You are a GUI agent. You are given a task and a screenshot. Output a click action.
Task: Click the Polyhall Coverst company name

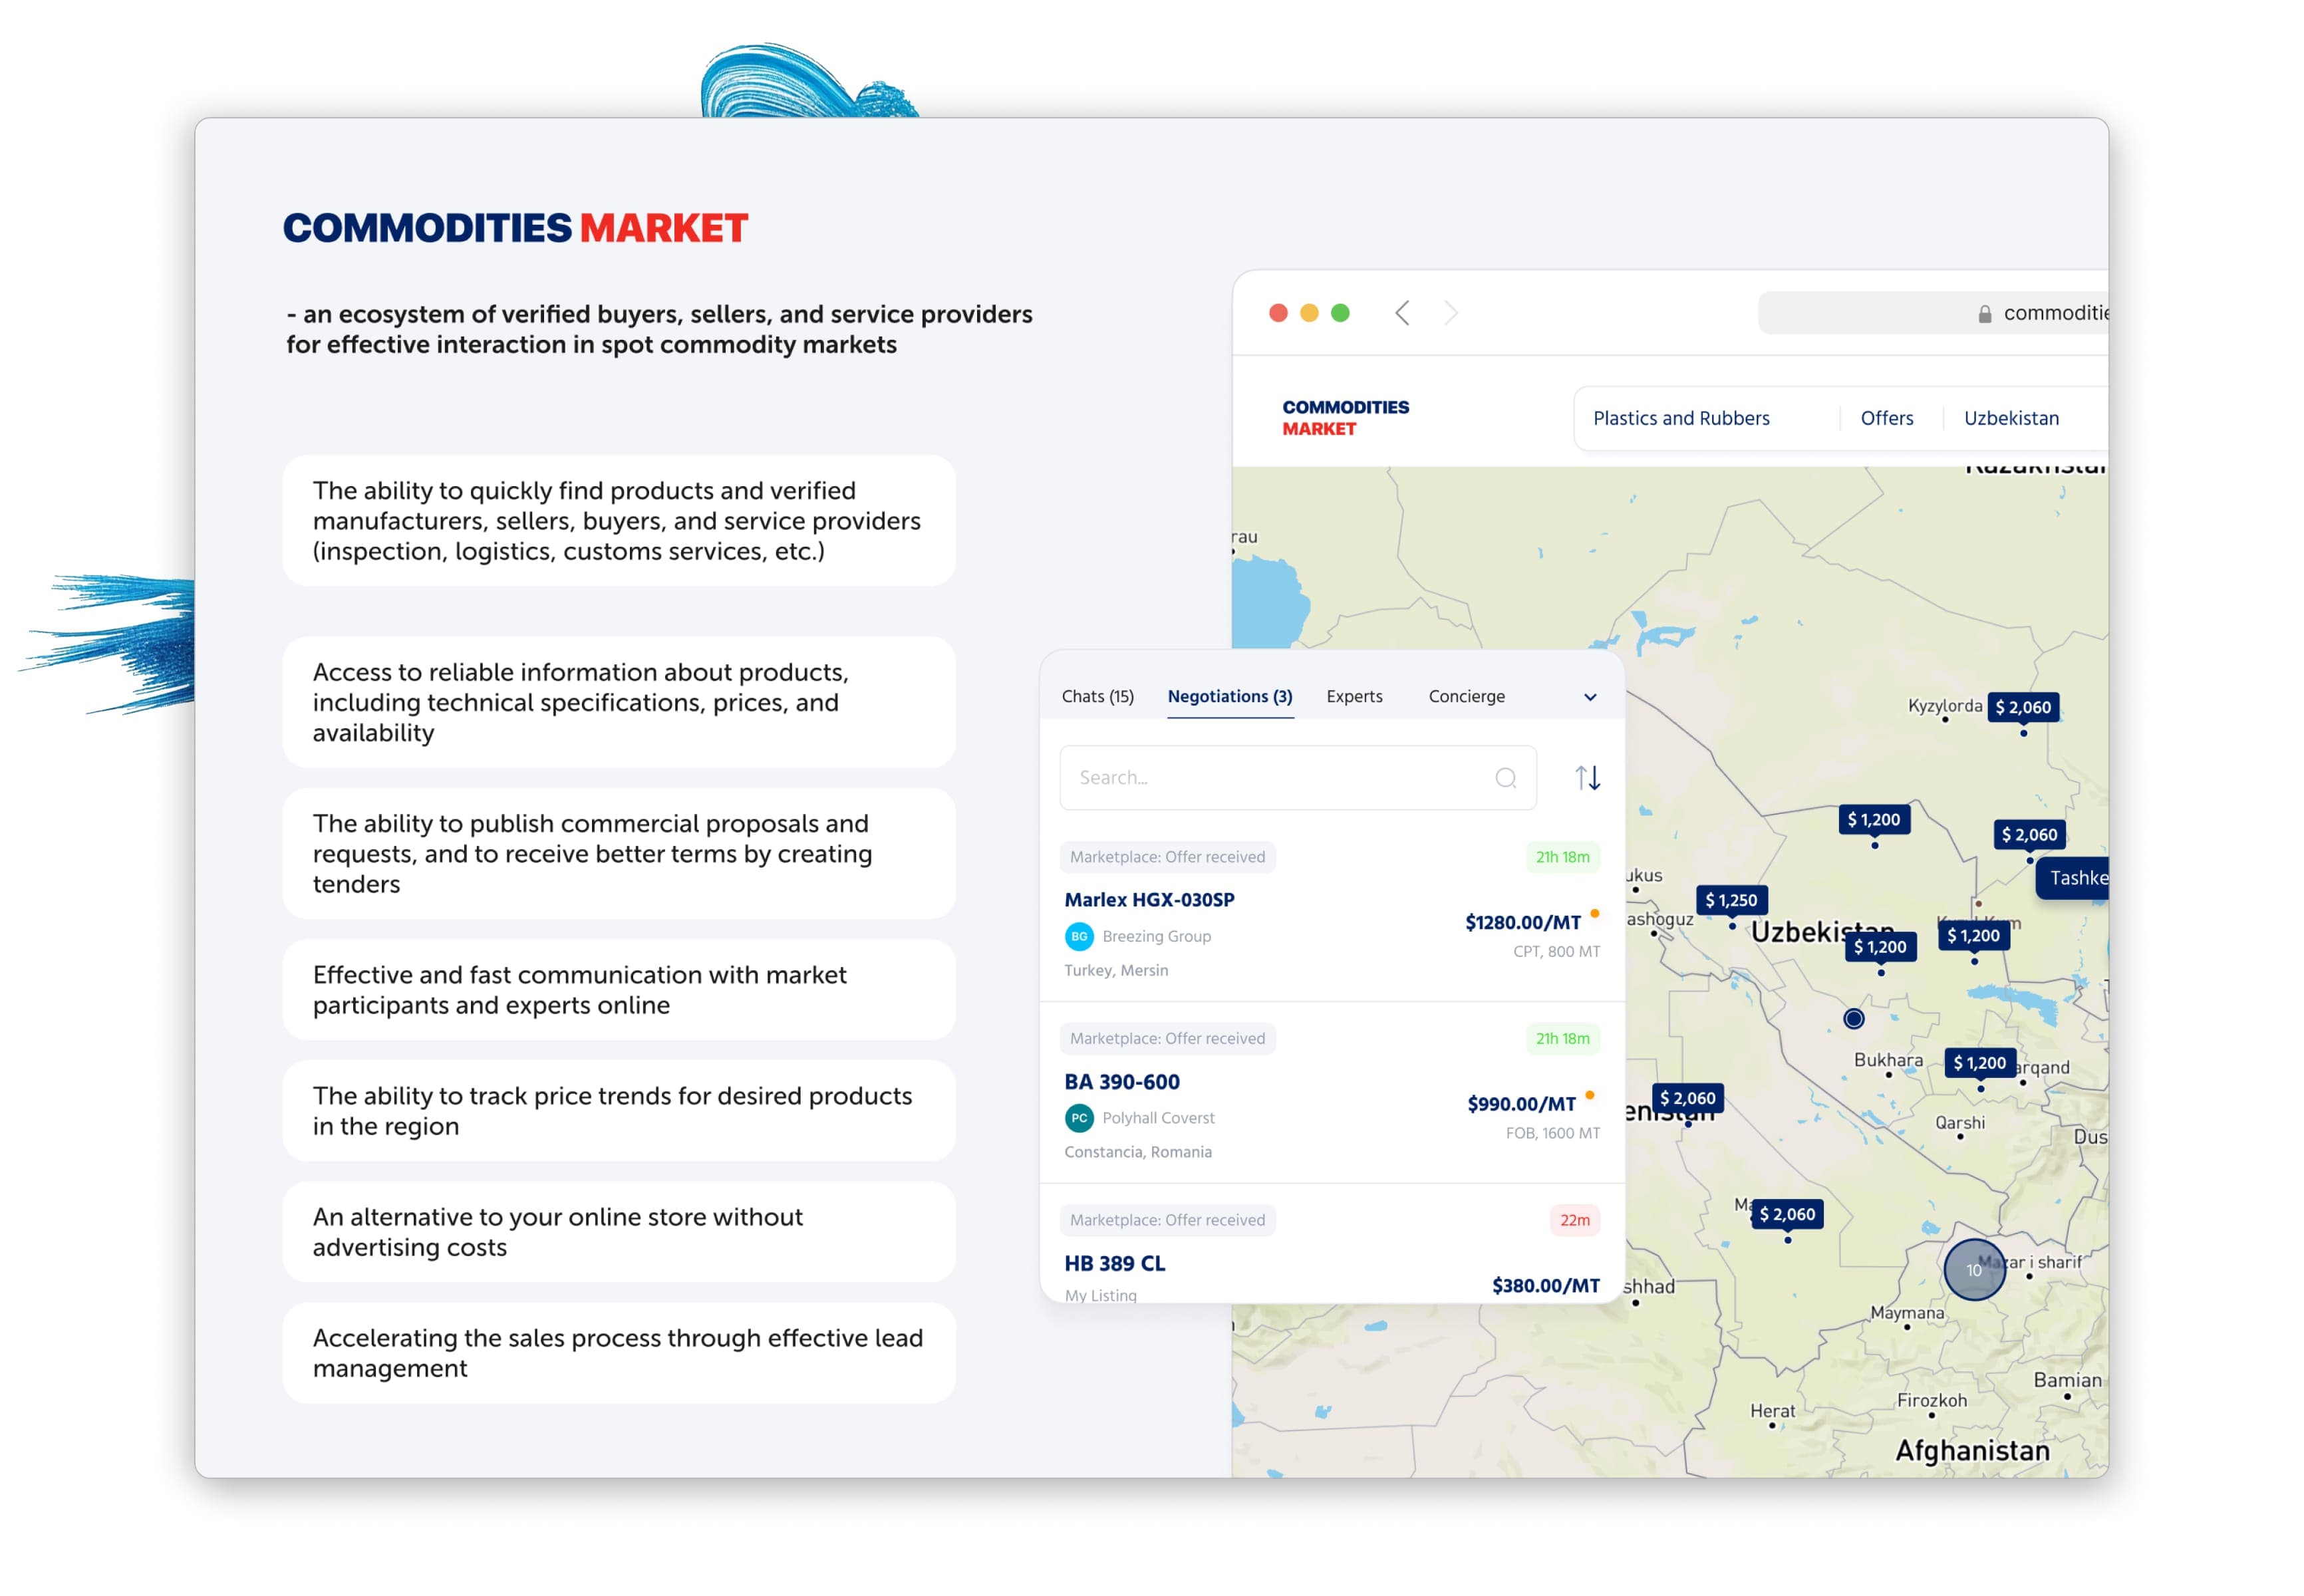tap(1158, 1118)
